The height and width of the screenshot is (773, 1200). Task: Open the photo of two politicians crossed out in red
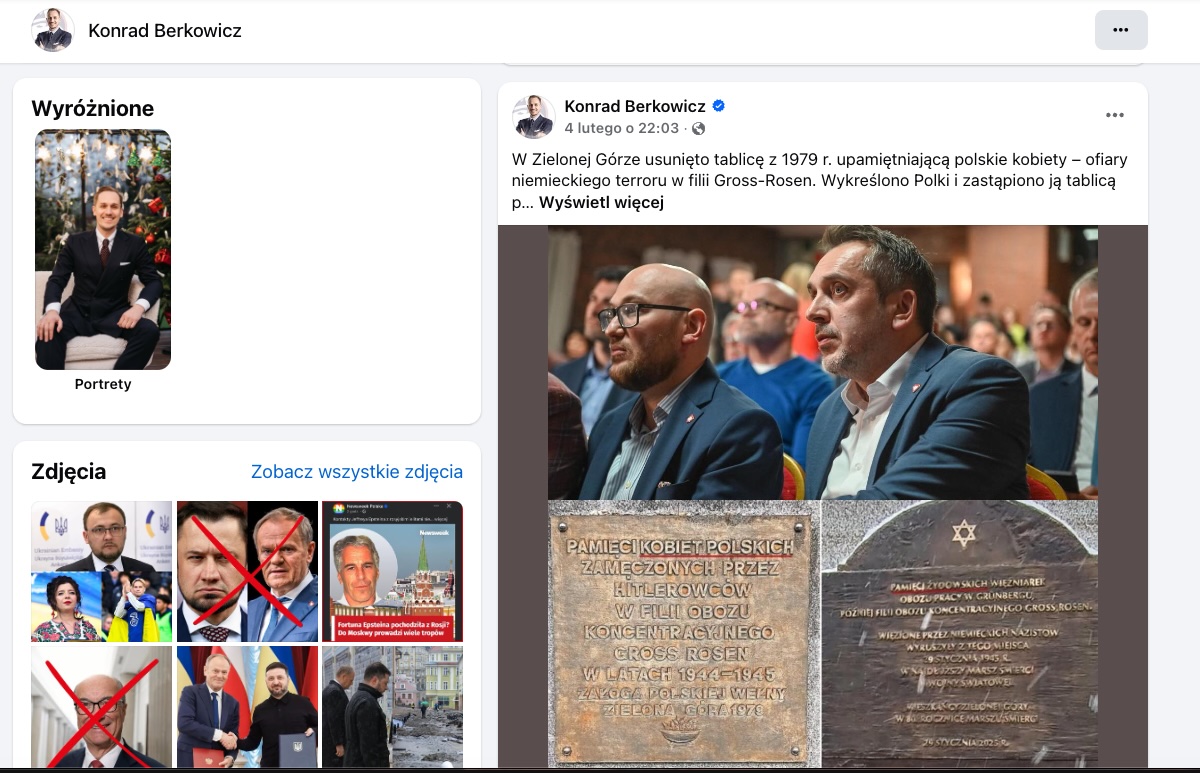(247, 571)
